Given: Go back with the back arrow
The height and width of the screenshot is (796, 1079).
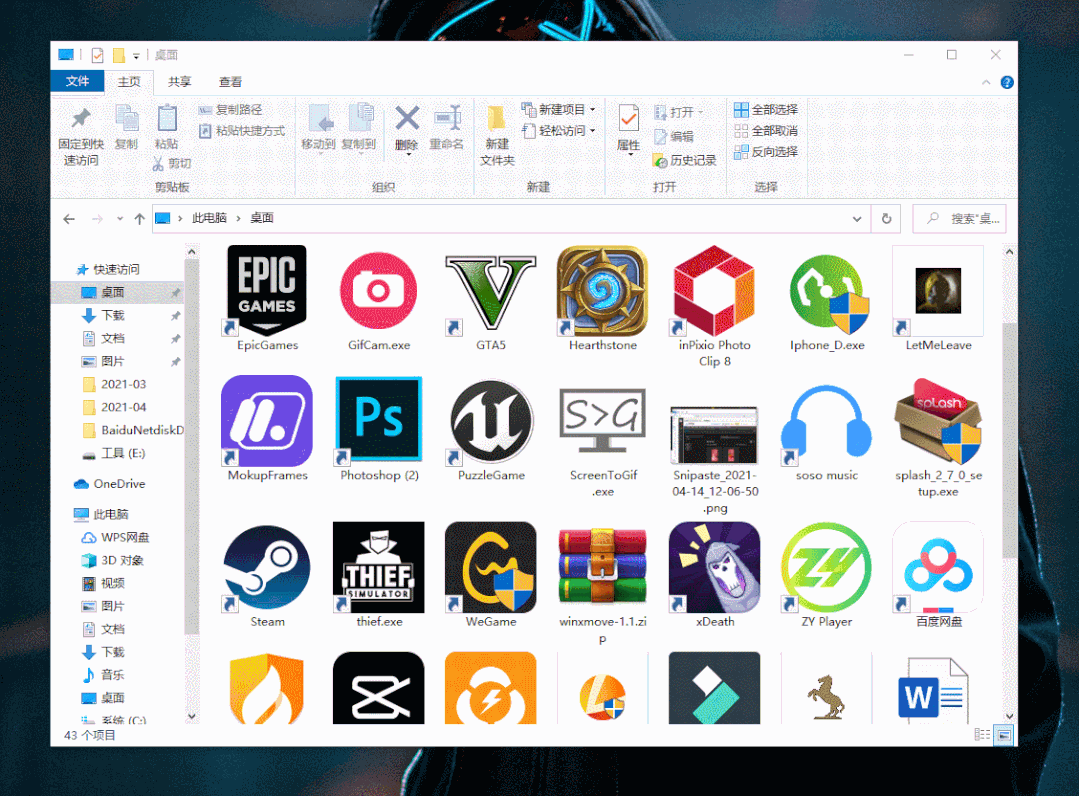Looking at the screenshot, I should pyautogui.click(x=69, y=219).
